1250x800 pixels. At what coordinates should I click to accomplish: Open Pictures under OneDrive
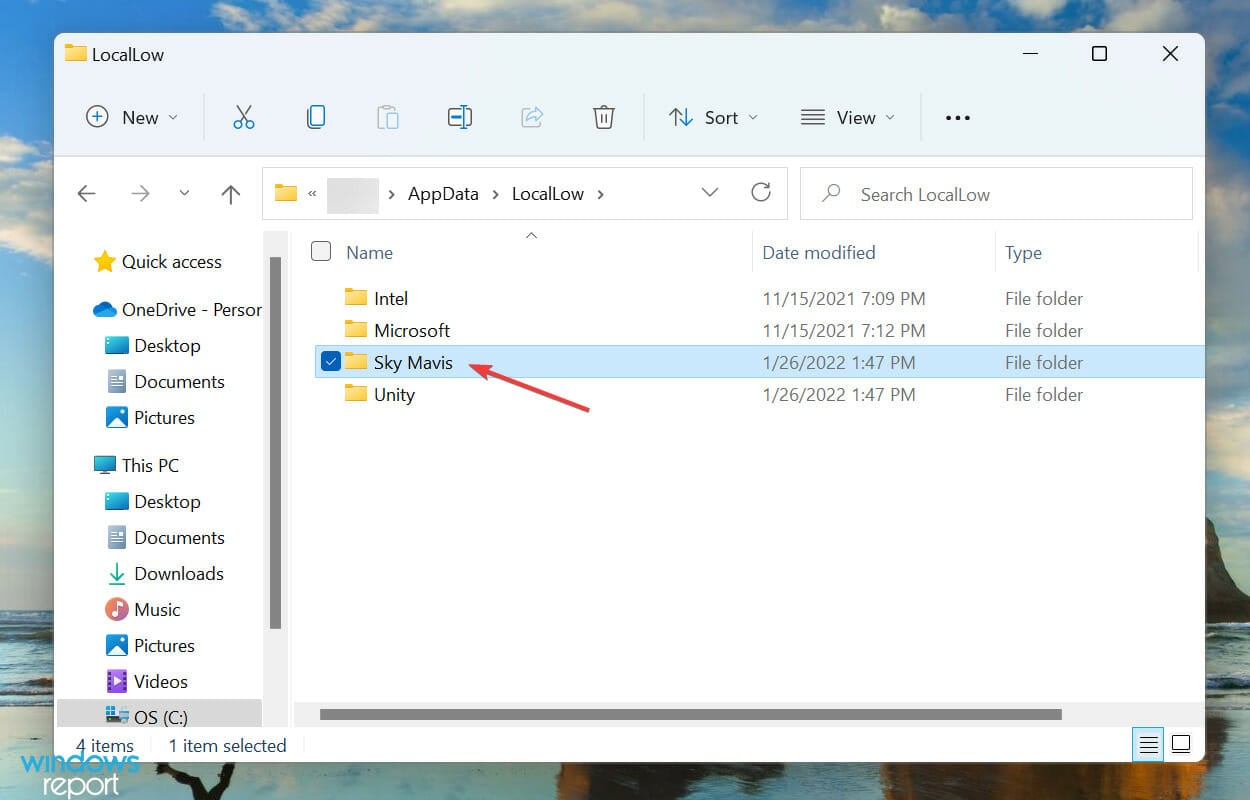tap(150, 418)
